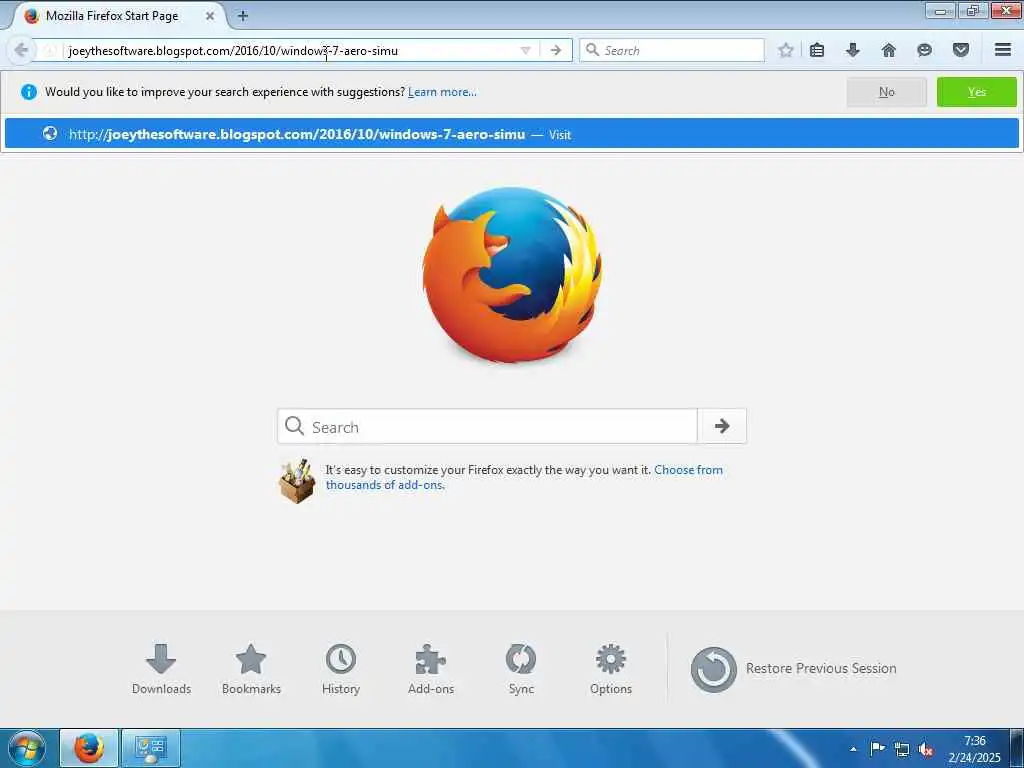Click the Pocket icon in toolbar
This screenshot has height=768, width=1024.
[961, 50]
